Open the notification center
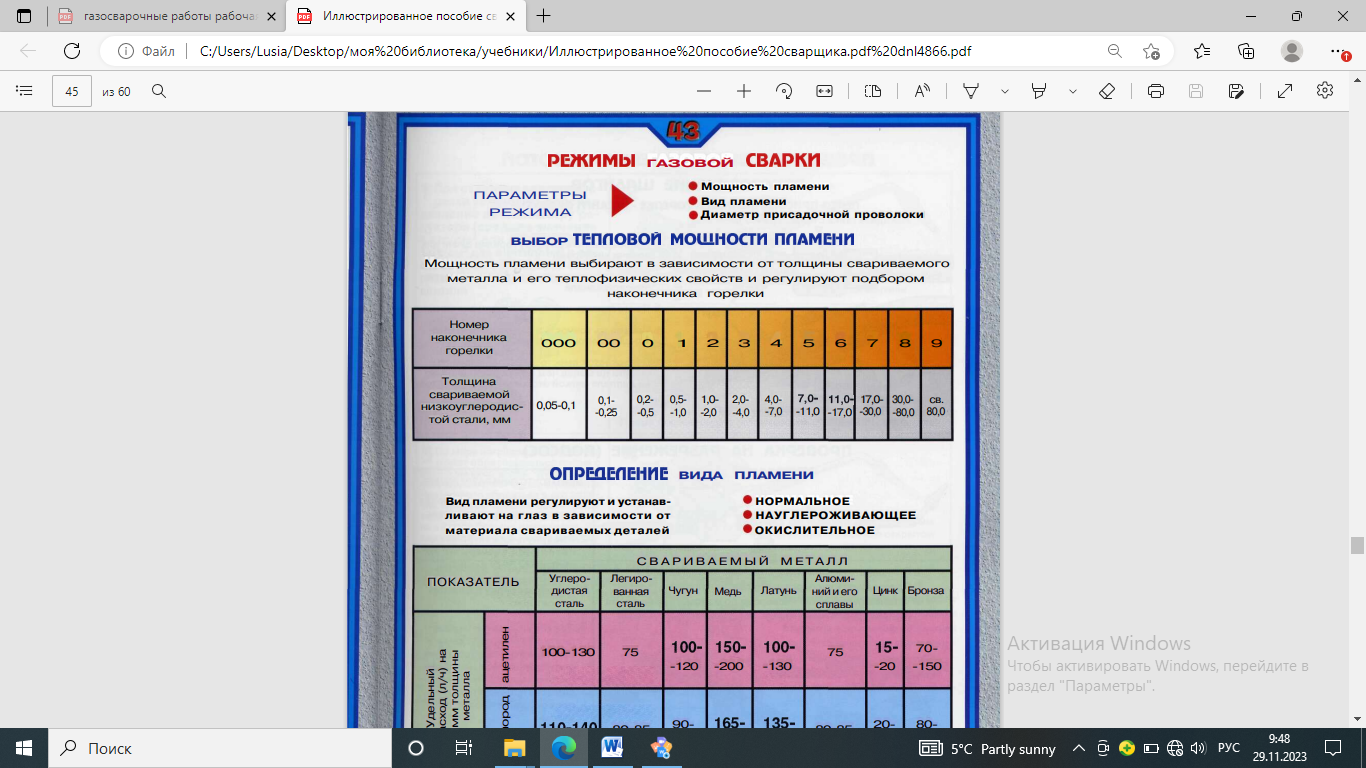This screenshot has width=1366, height=768. point(1332,748)
